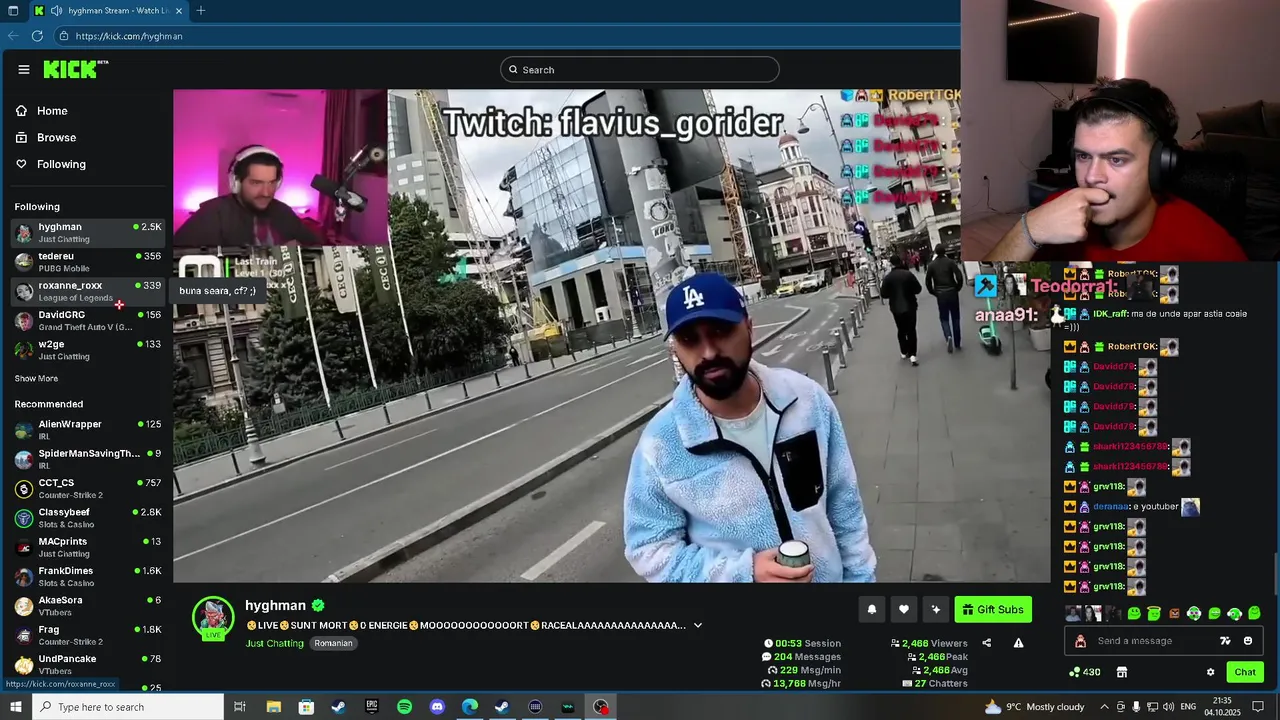This screenshot has width=1280, height=720.
Task: Click the sparkle icon beside Gift Subs
Action: pos(936,609)
